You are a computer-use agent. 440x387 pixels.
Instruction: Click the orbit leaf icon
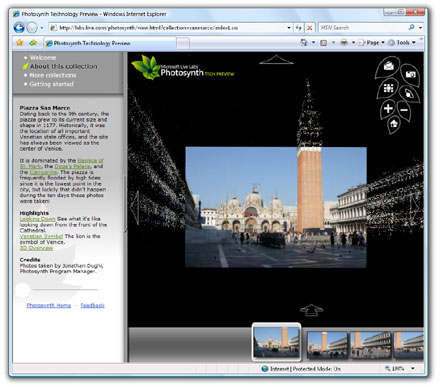(408, 93)
